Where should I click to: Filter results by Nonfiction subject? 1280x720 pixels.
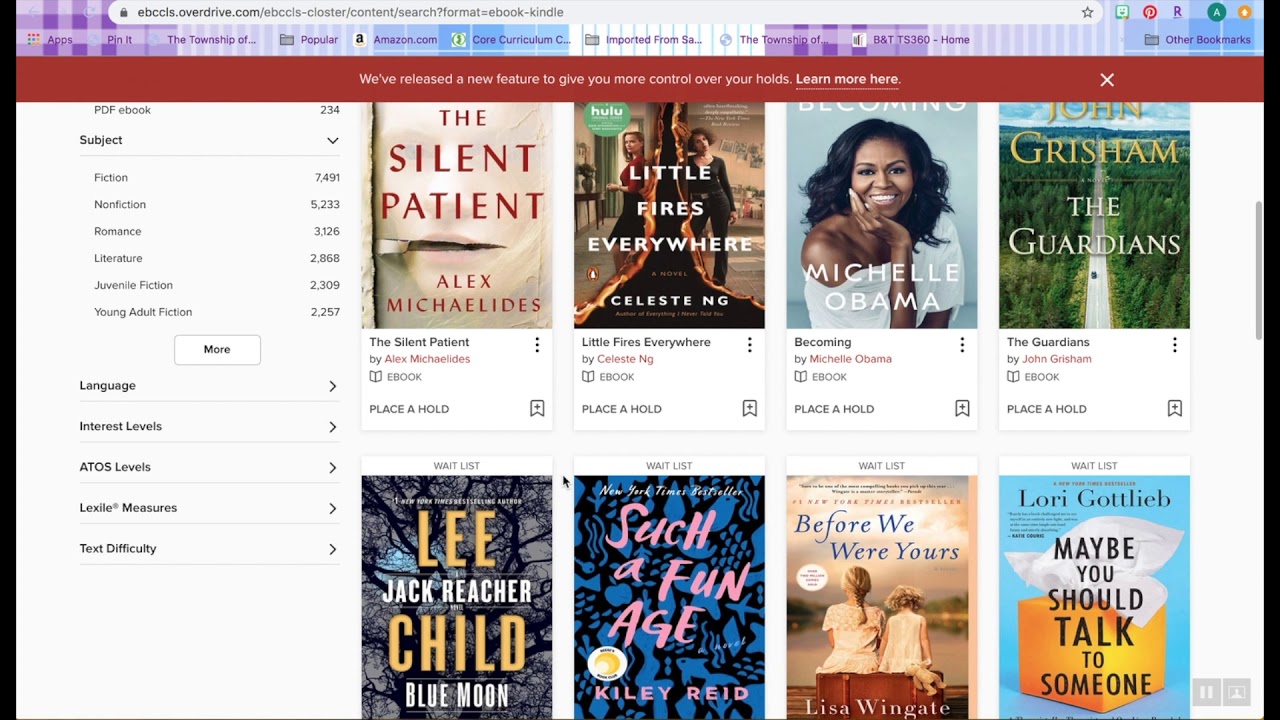coord(120,204)
